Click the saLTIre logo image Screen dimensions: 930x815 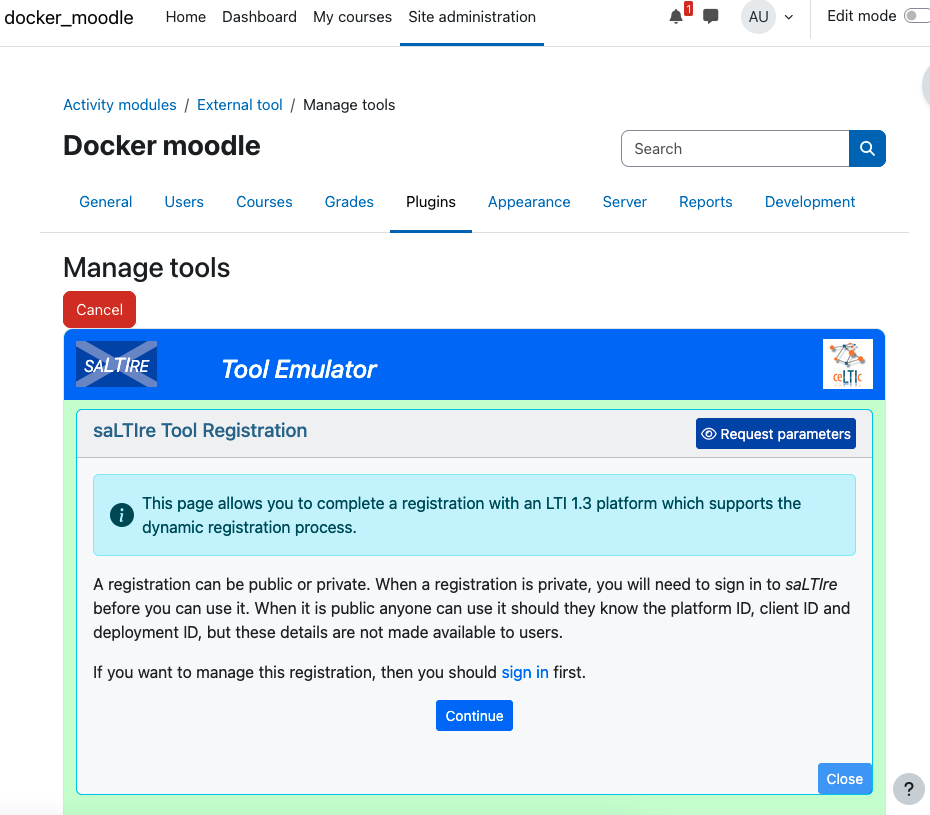(116, 364)
